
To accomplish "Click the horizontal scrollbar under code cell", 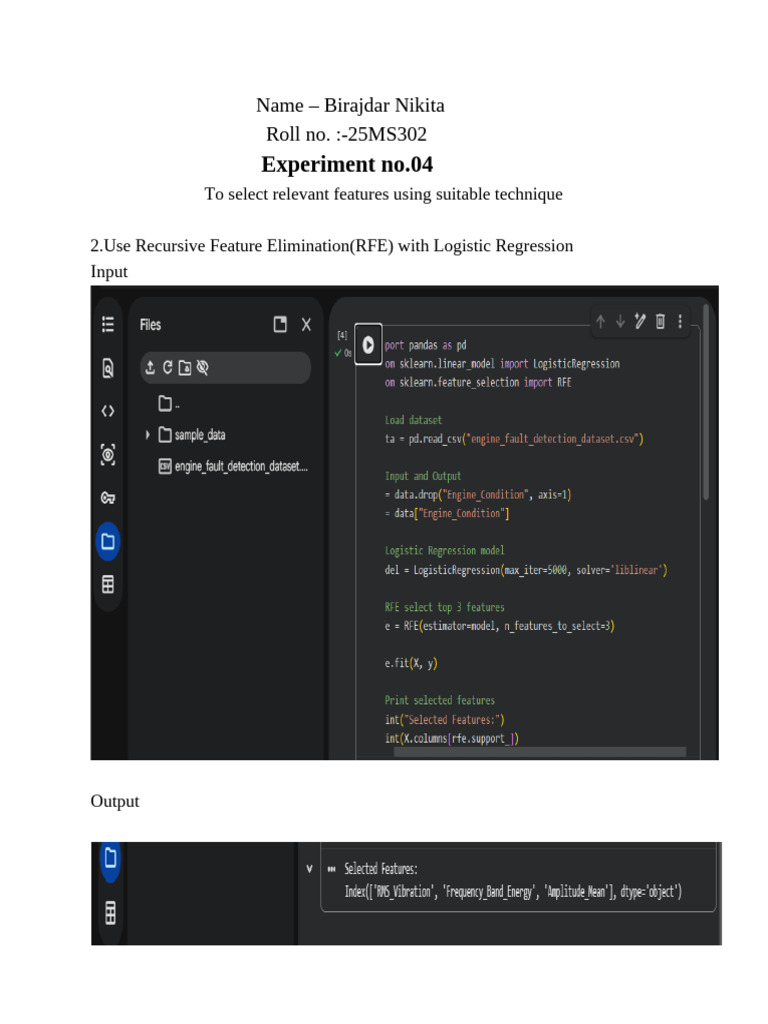I will pyautogui.click(x=540, y=752).
